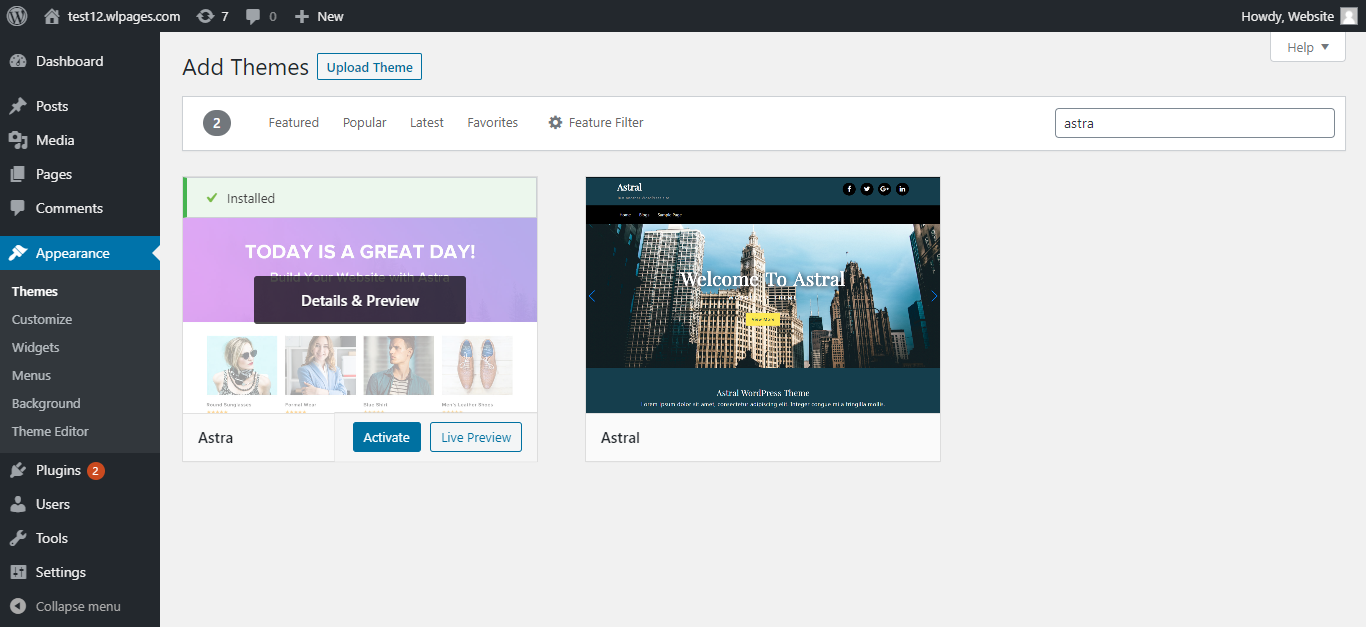Open Menus submenu item
Viewport: 1366px width, 627px height.
31,376
